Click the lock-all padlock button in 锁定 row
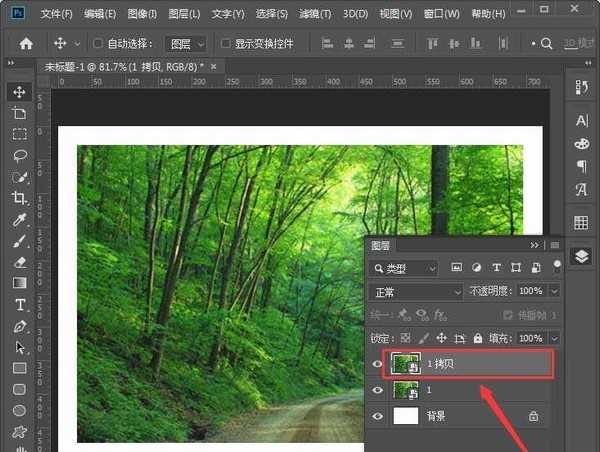This screenshot has height=452, width=600. click(x=478, y=339)
